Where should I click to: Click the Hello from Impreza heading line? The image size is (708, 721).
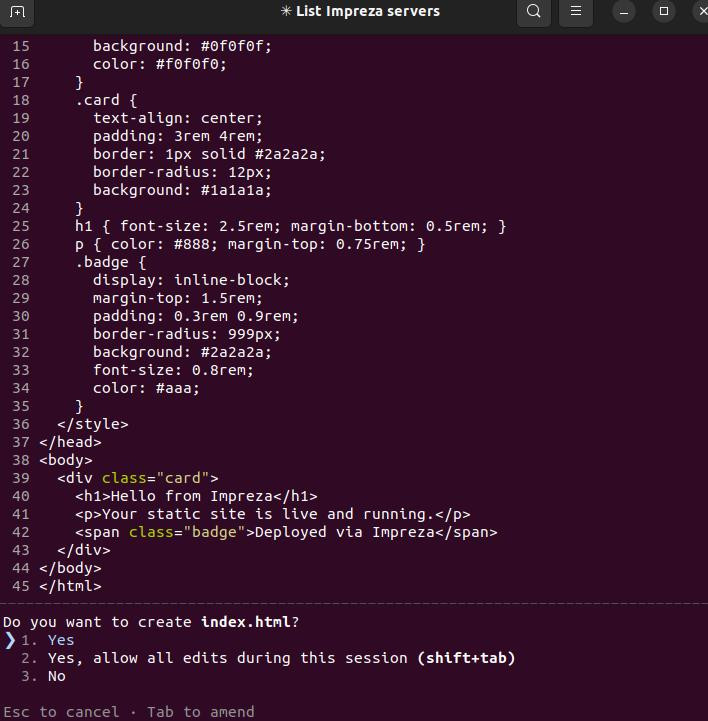[196, 496]
